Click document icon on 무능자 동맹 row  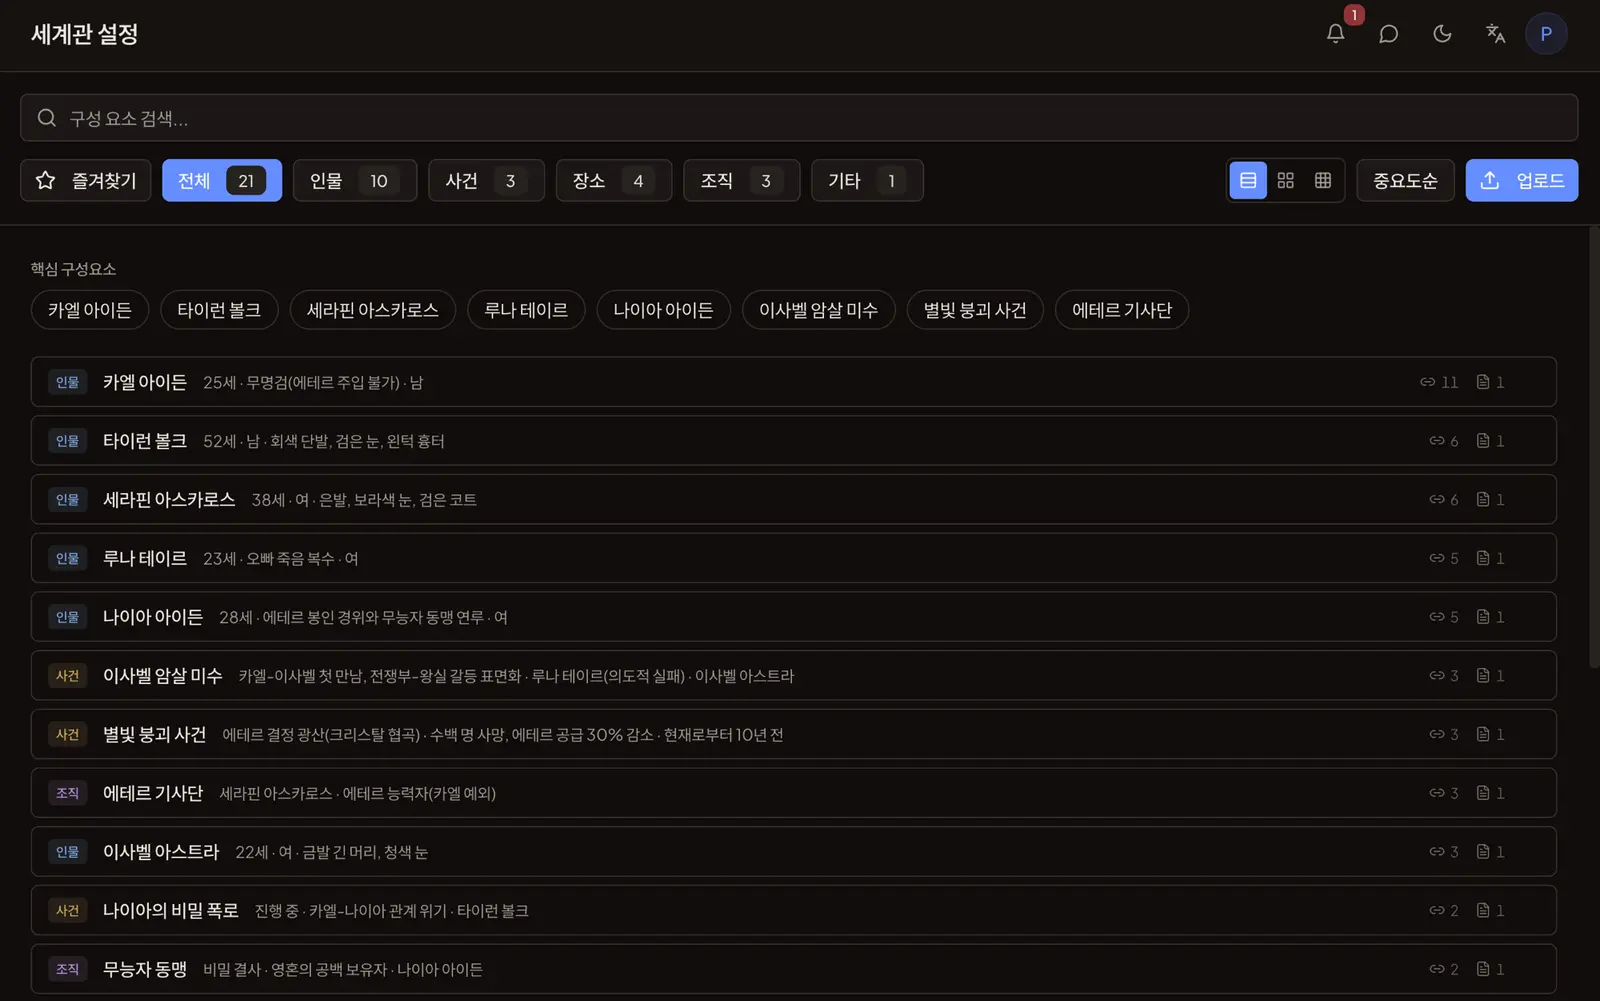[x=1483, y=969]
